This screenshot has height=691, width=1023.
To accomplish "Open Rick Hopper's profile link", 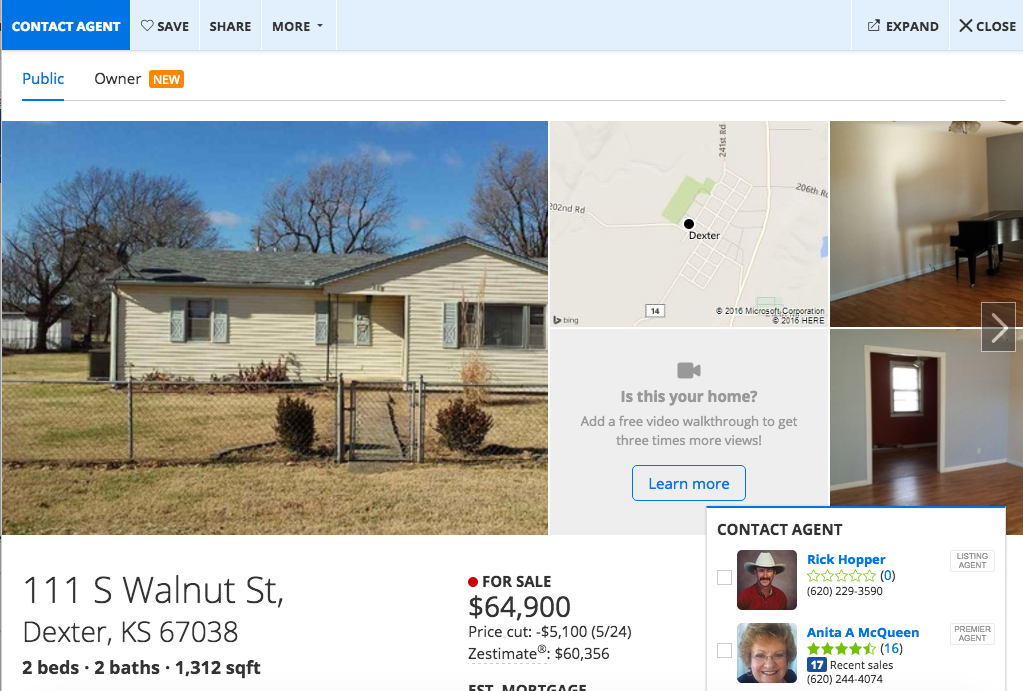I will pos(846,559).
